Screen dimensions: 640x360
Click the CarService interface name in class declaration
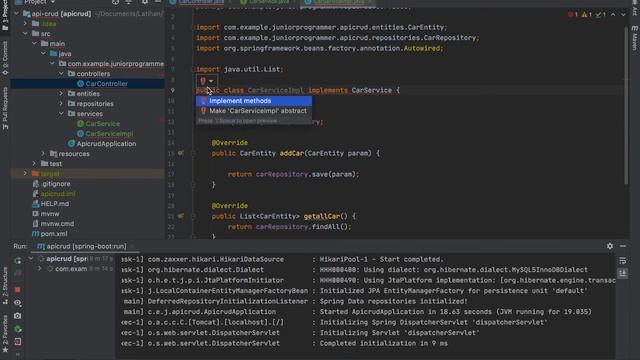[371, 90]
